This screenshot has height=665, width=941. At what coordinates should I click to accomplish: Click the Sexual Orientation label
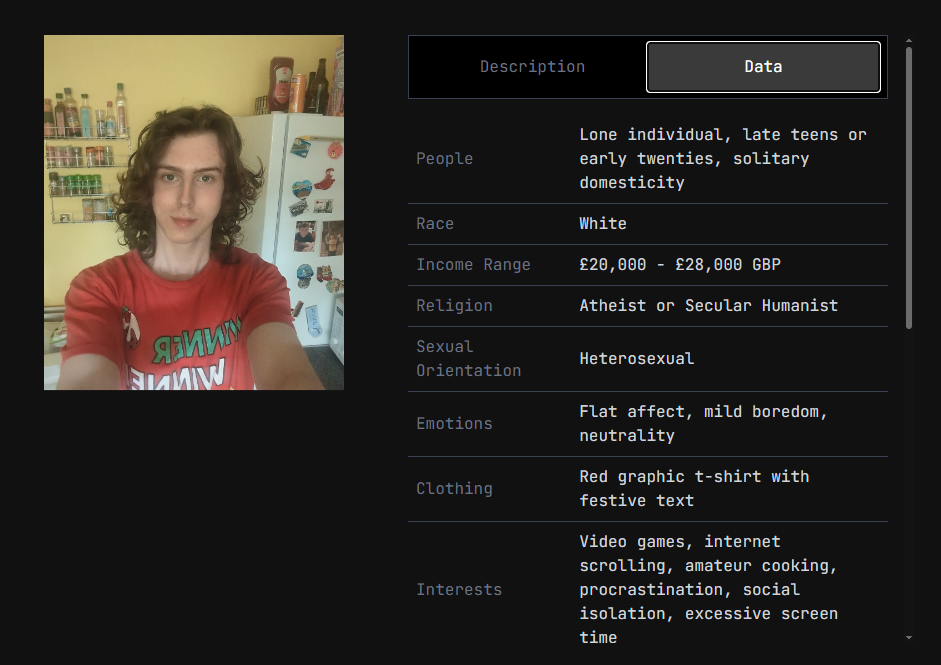click(469, 358)
